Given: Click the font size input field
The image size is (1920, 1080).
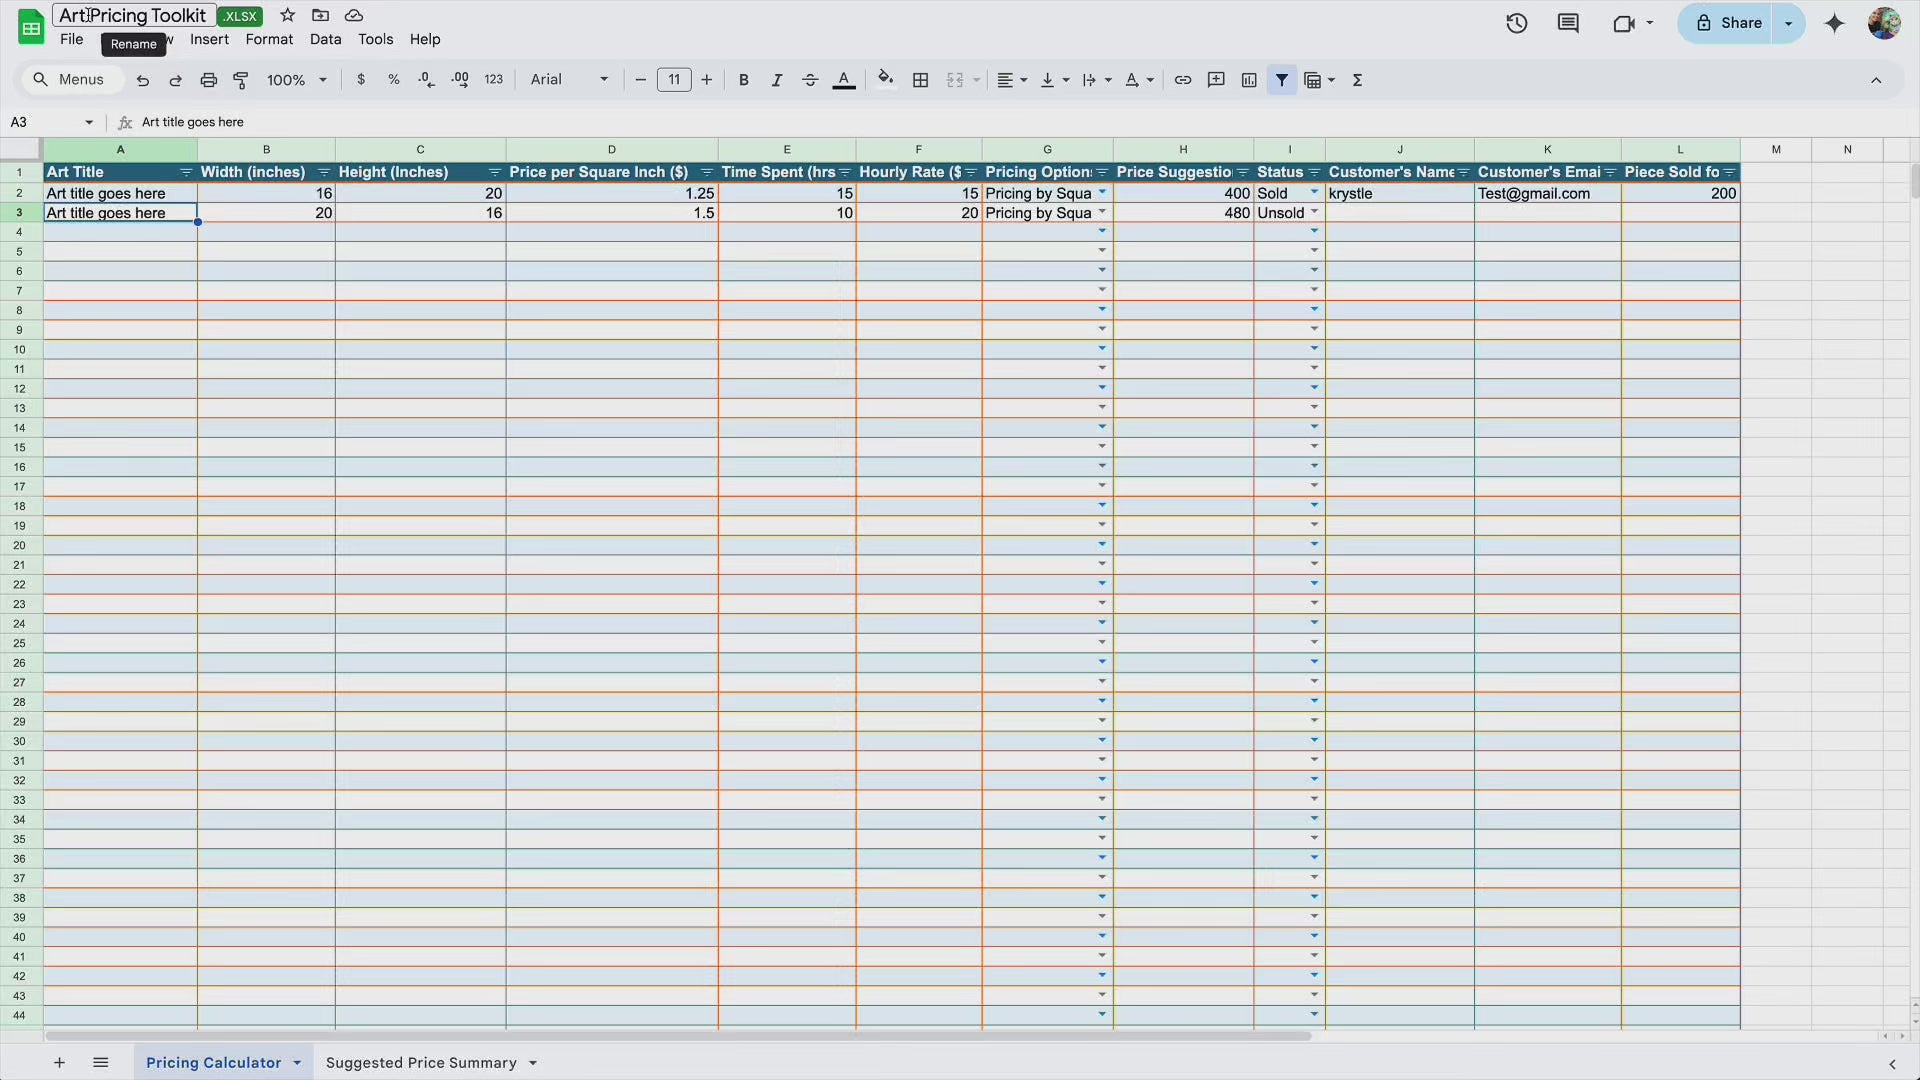Looking at the screenshot, I should tap(674, 80).
